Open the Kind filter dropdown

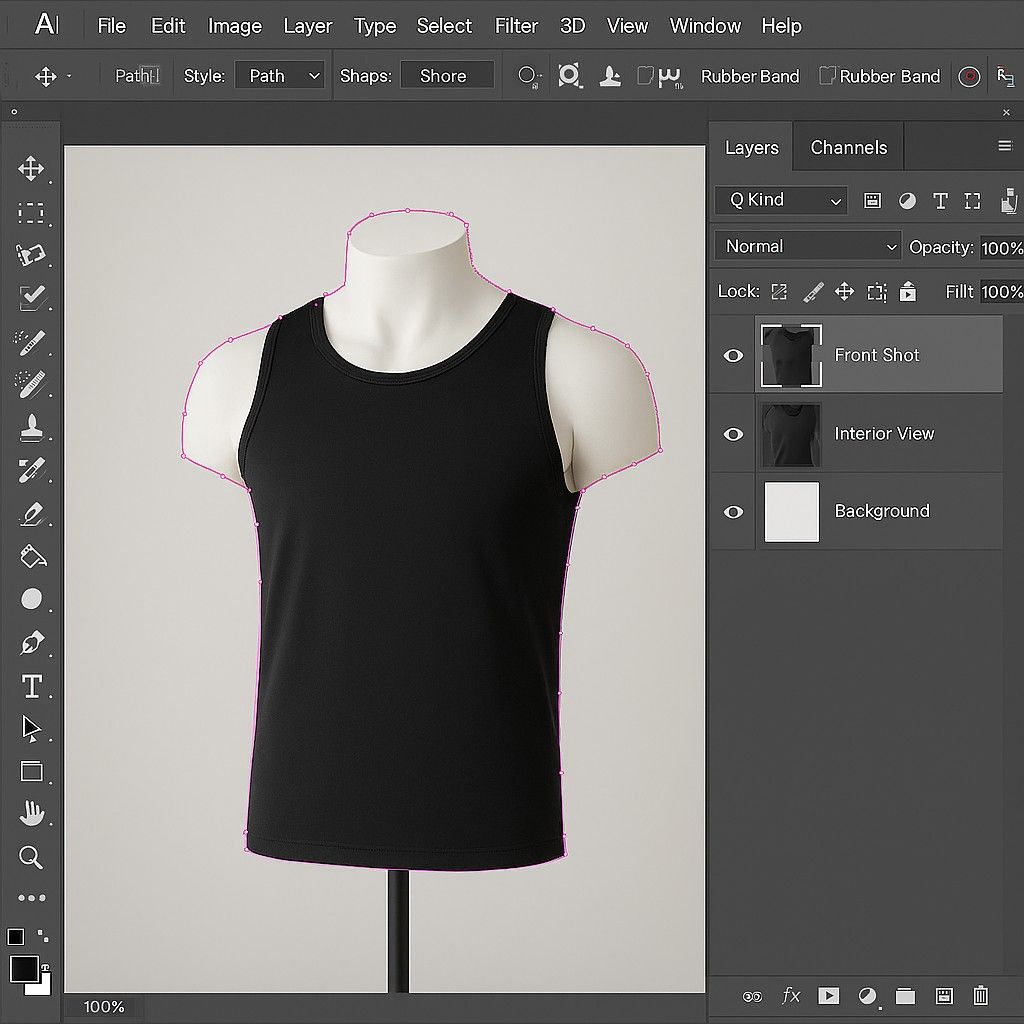pyautogui.click(x=781, y=200)
